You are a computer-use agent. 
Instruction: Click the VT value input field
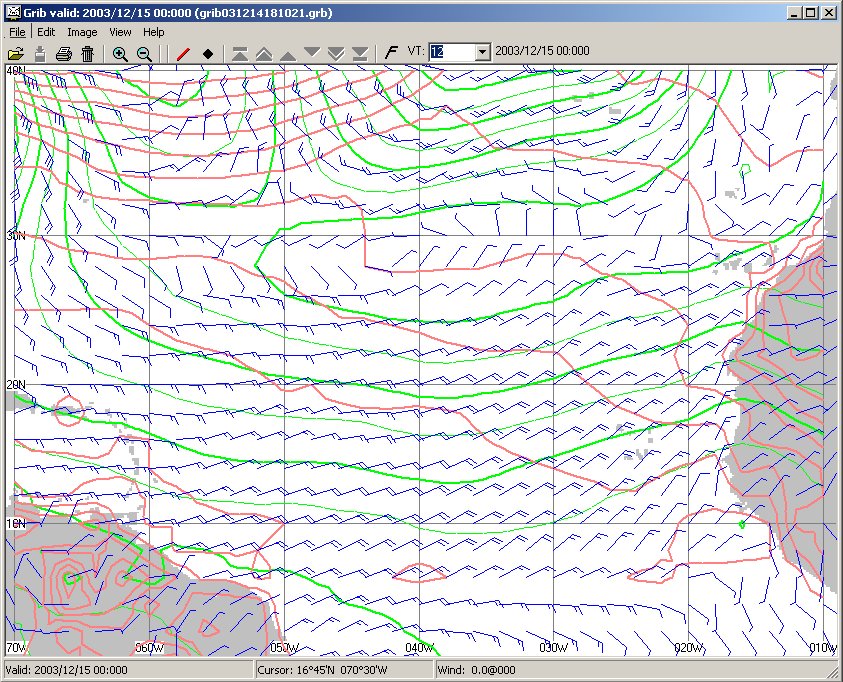[451, 52]
